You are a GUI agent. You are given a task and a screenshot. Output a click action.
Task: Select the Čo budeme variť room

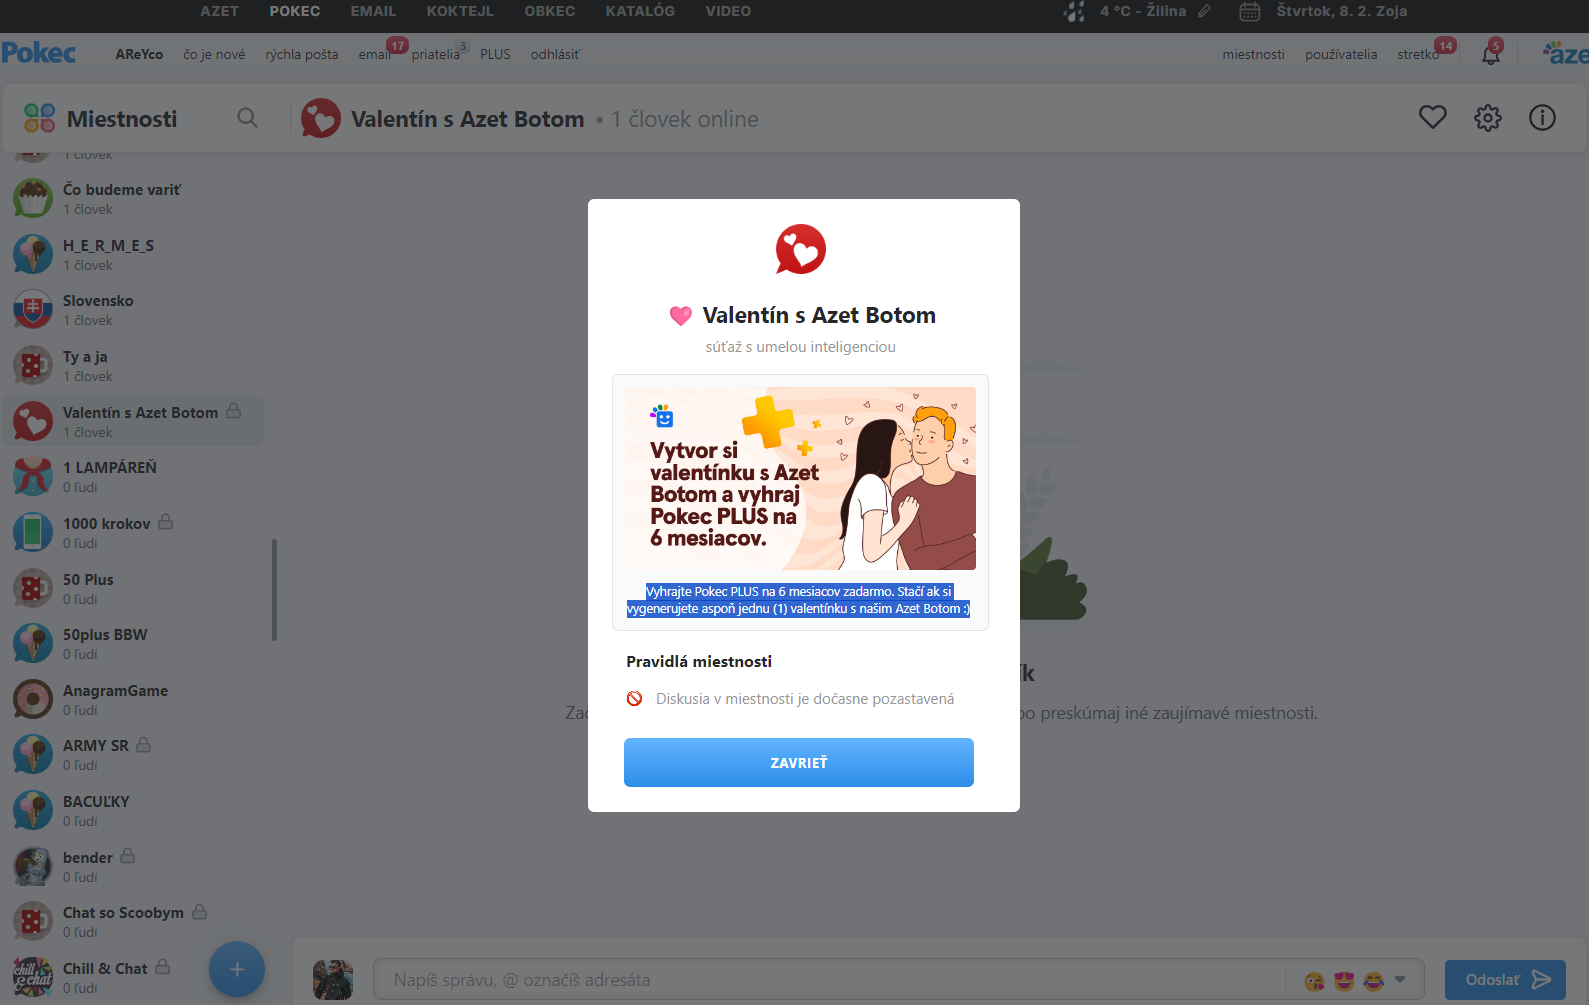click(132, 198)
